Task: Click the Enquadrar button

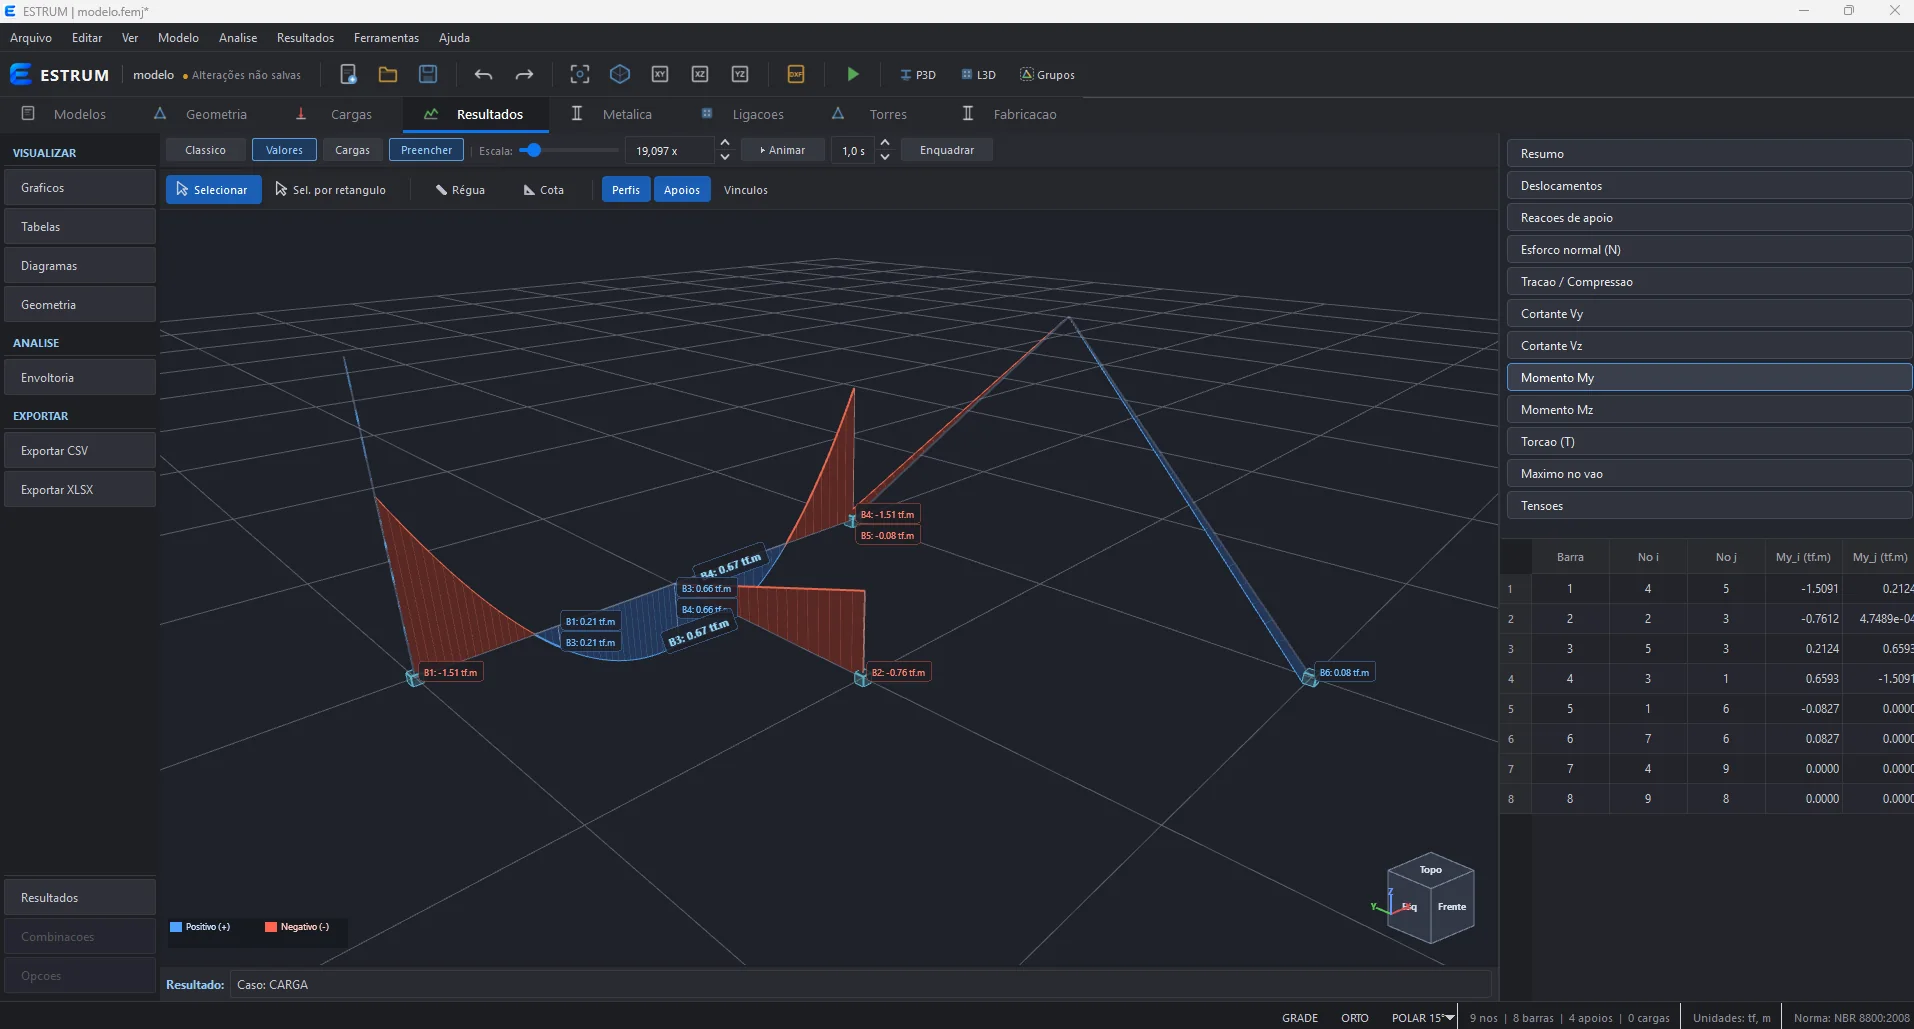Action: pyautogui.click(x=947, y=150)
